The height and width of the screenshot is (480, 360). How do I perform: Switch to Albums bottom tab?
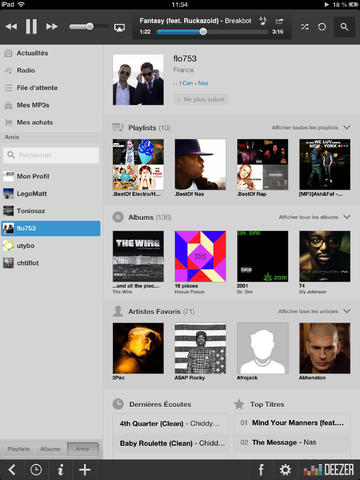click(50, 449)
